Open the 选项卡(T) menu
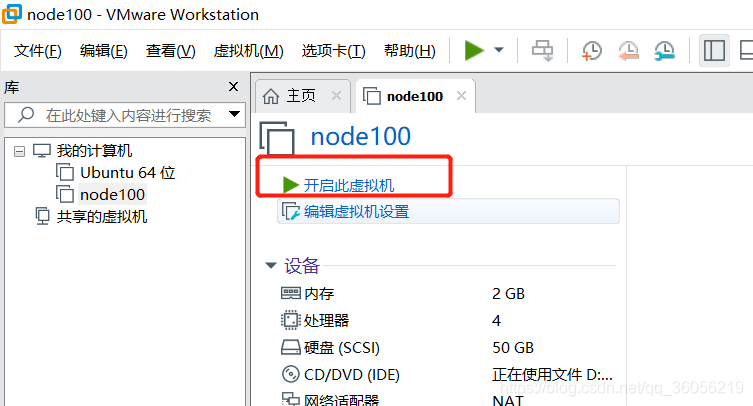753x406 pixels. [333, 50]
